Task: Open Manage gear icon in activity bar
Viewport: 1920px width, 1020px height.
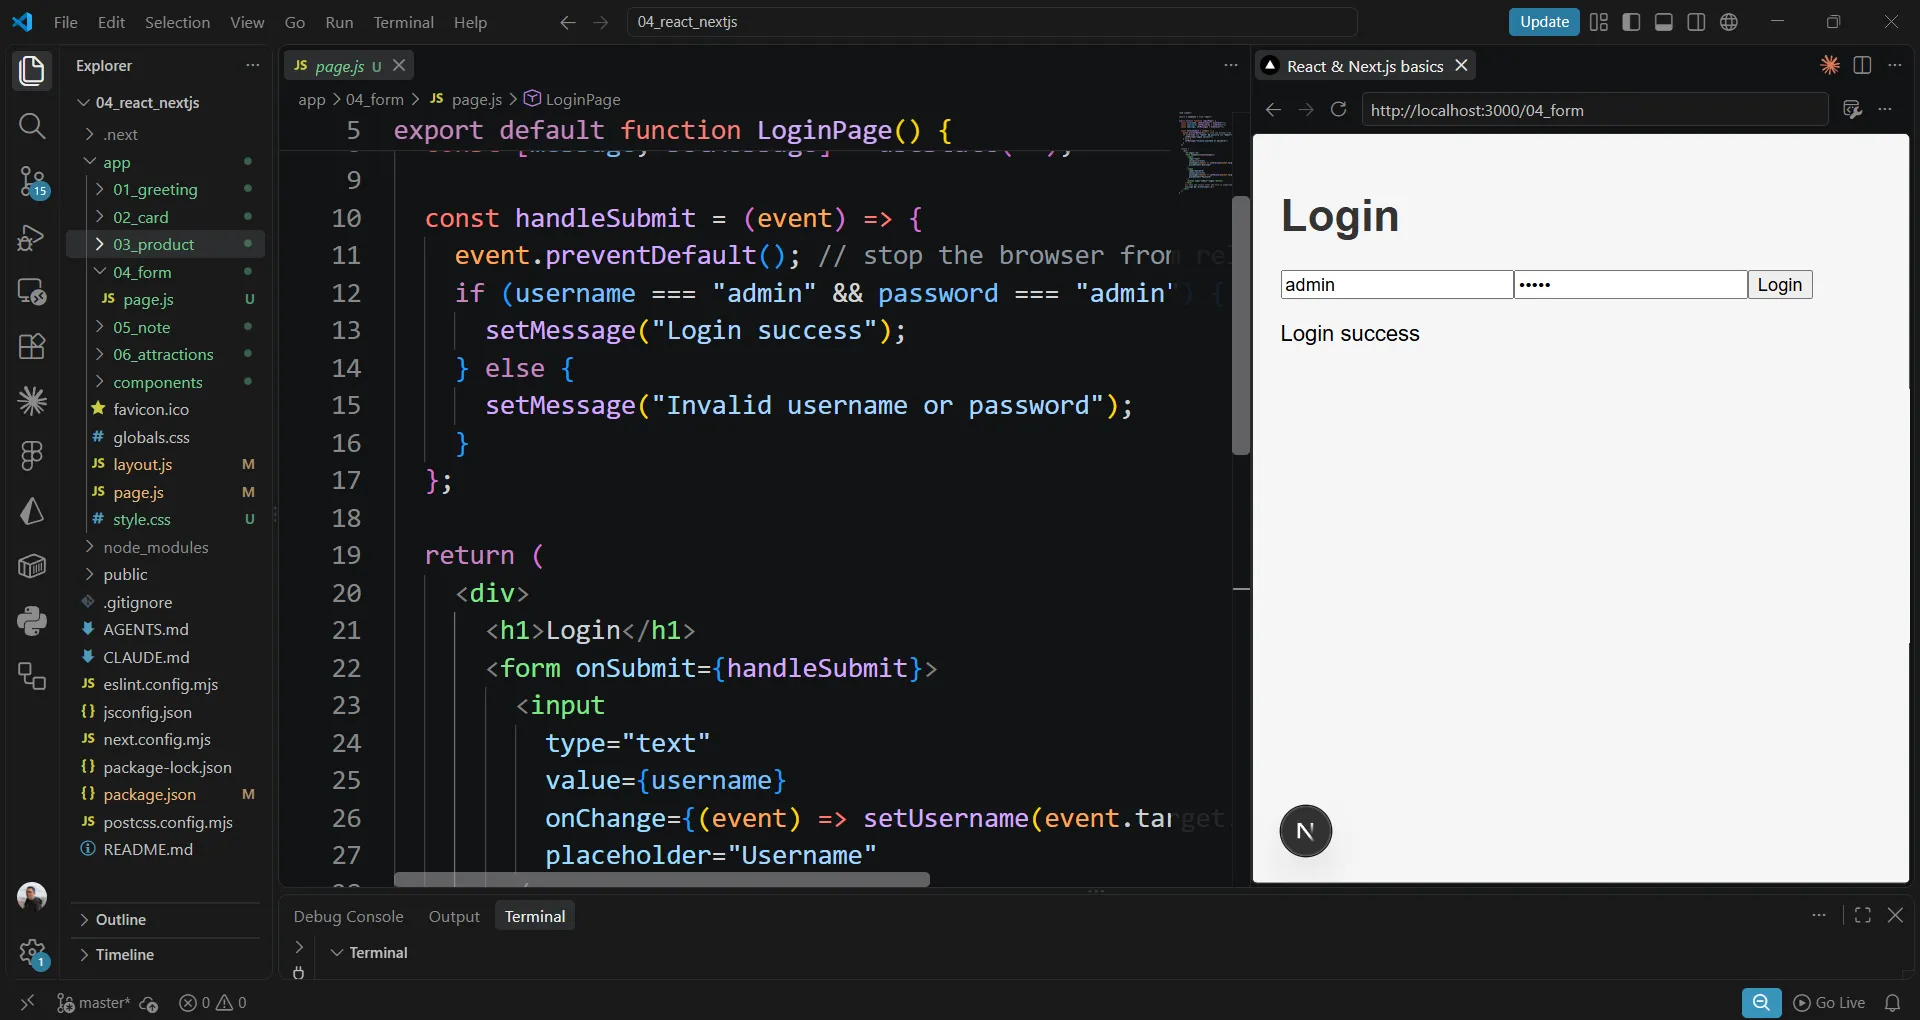Action: 32,952
